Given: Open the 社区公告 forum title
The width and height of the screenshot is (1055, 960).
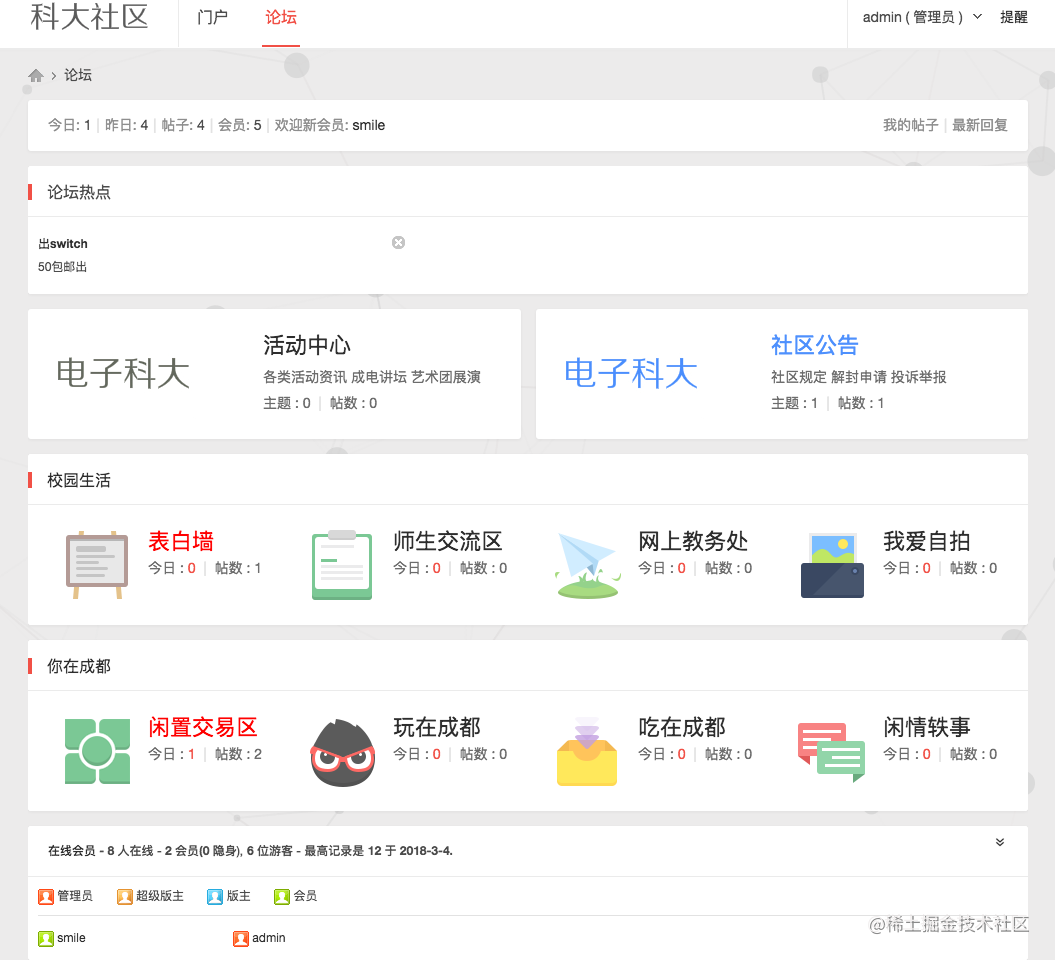Looking at the screenshot, I should tap(815, 345).
